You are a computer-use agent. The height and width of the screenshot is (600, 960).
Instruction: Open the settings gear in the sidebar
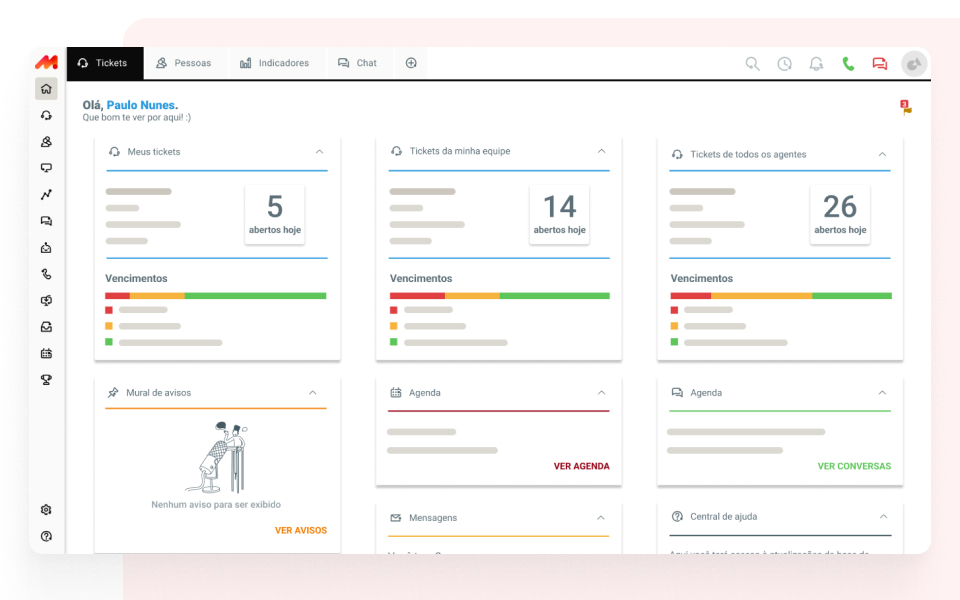tap(46, 510)
